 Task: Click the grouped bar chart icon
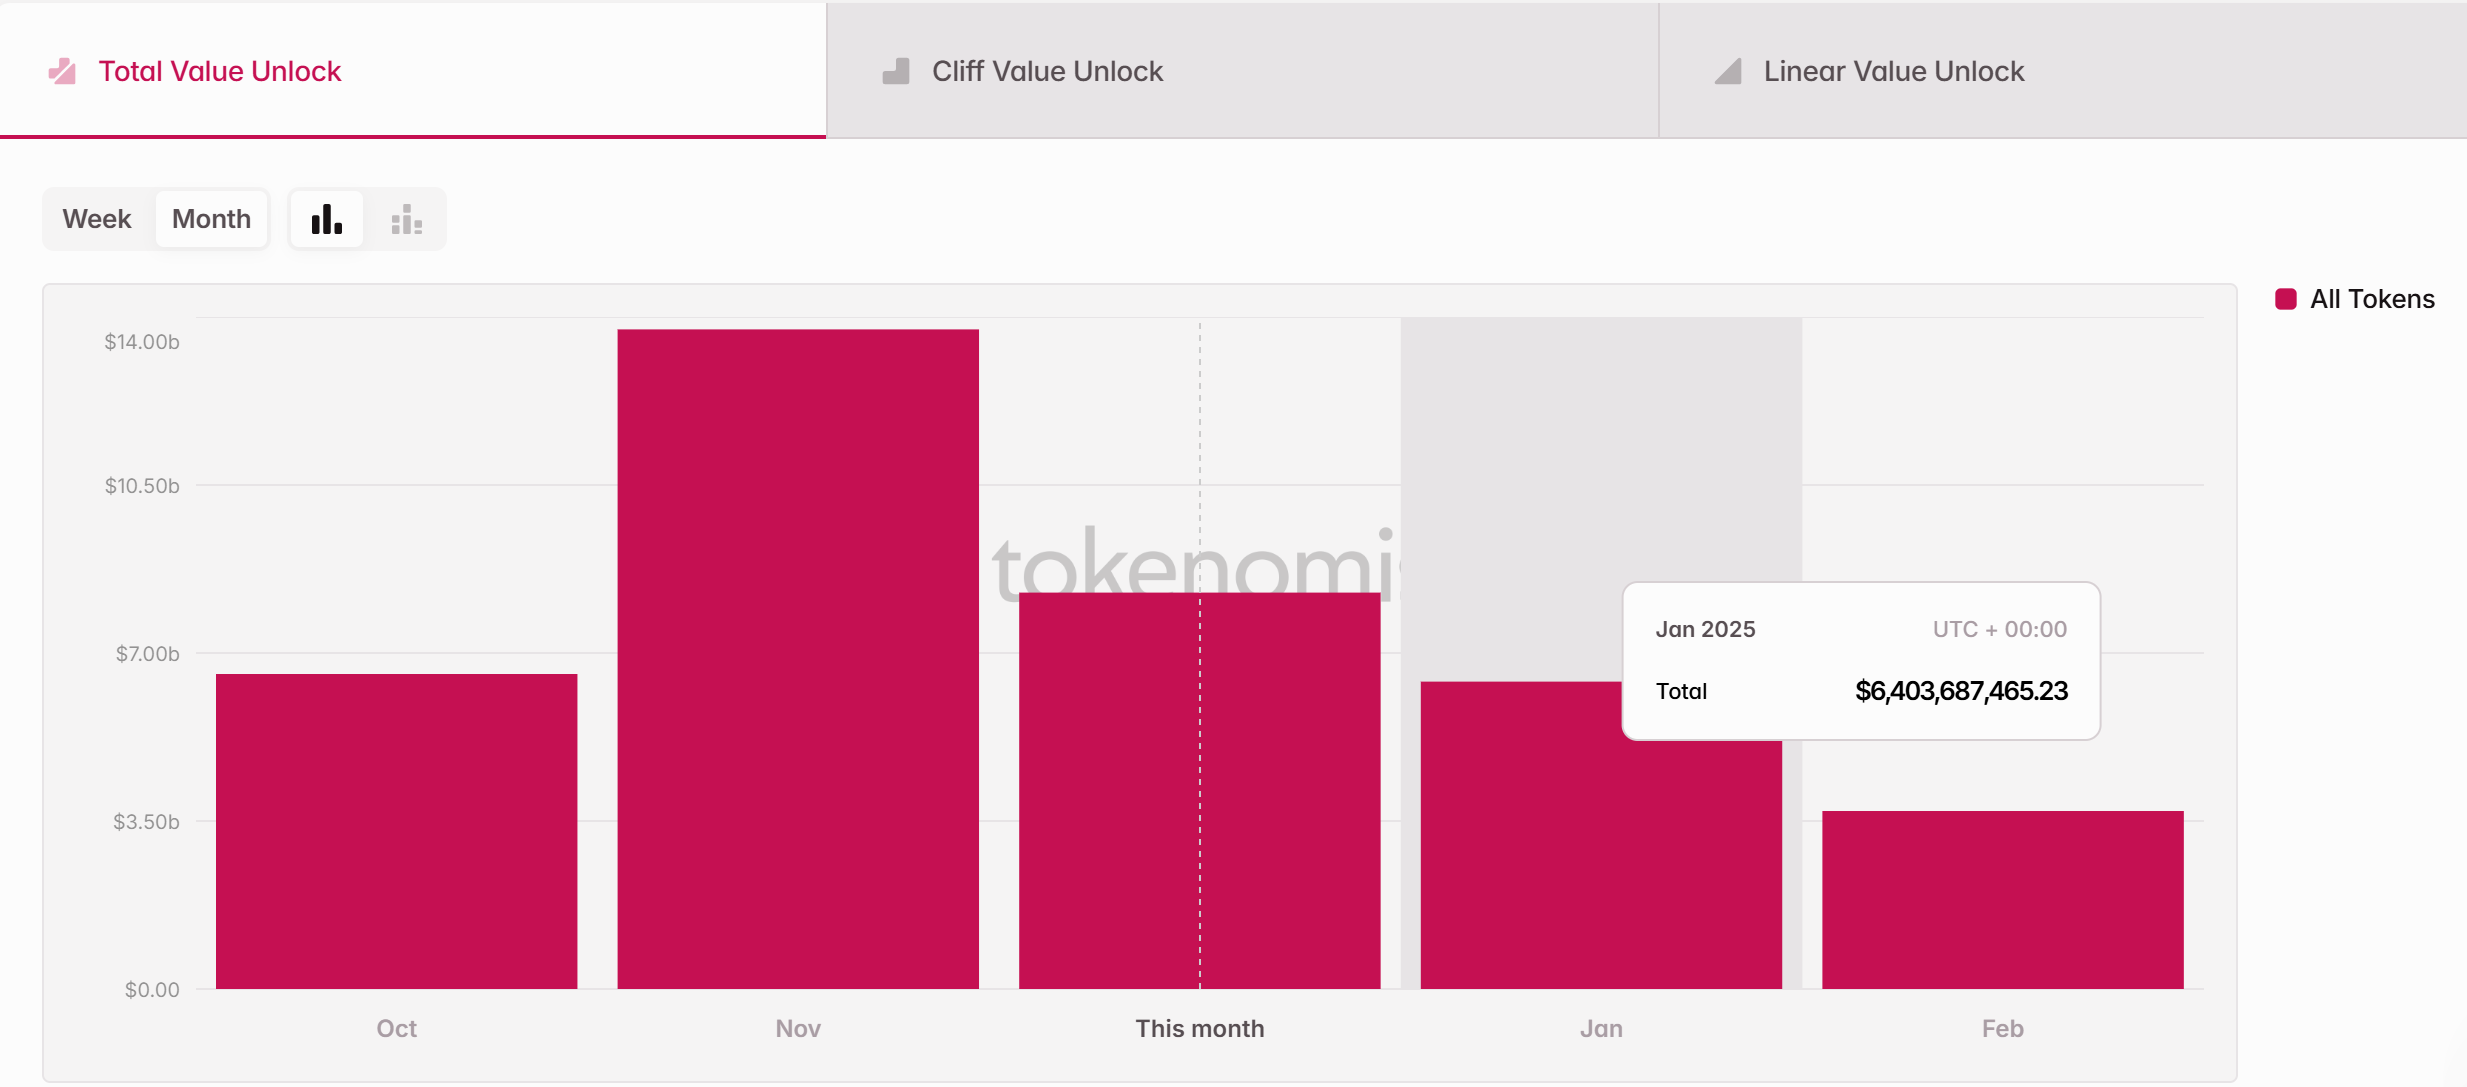point(406,219)
